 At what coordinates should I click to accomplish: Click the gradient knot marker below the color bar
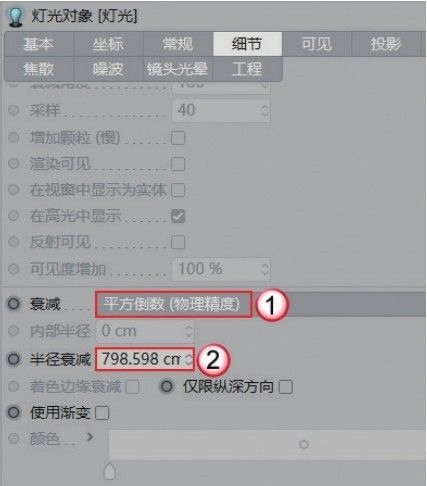click(110, 471)
